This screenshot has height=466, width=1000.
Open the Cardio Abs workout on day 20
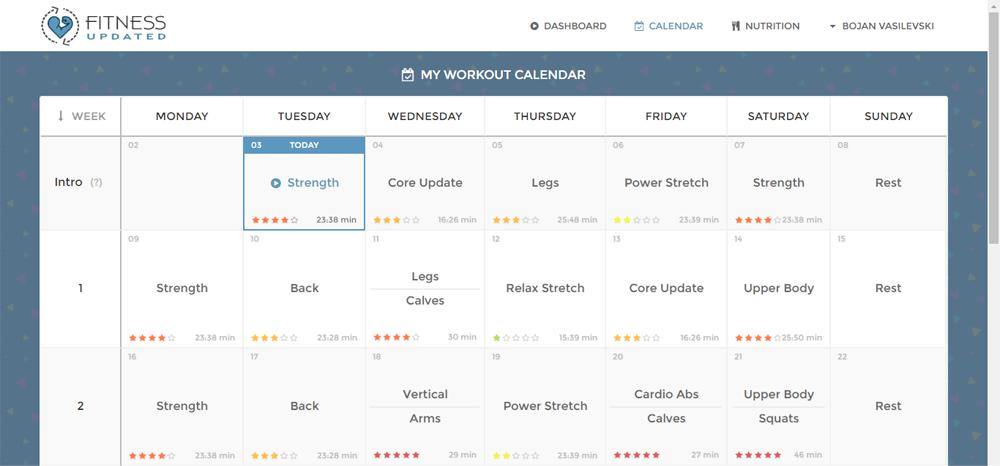[x=666, y=394]
